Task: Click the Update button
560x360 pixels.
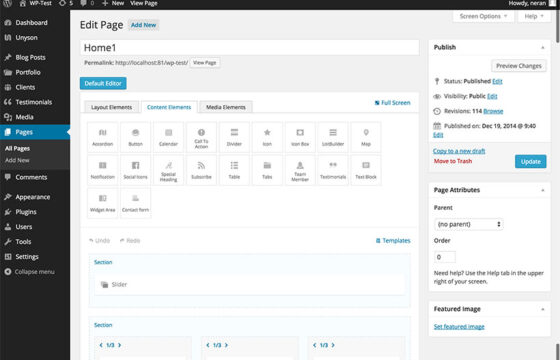Action: (530, 161)
